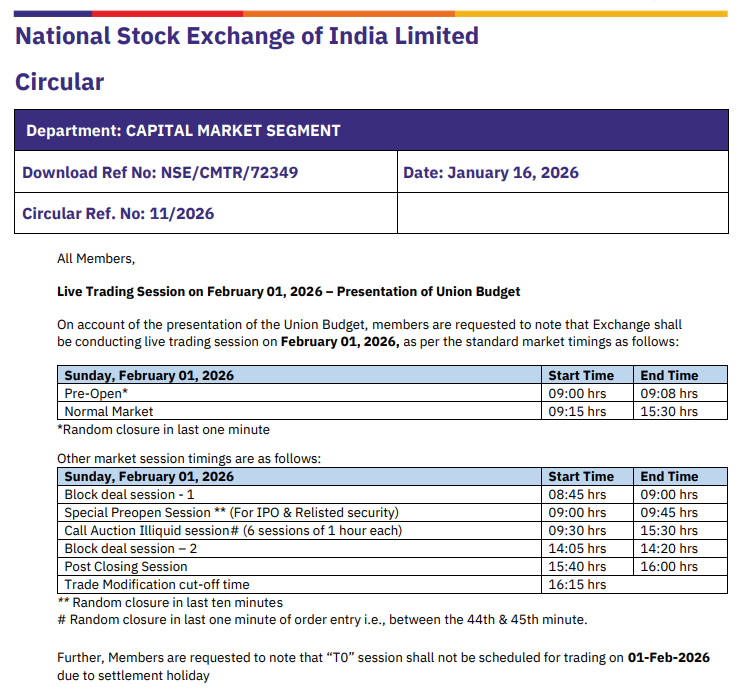Screen dimensions: 753x690
Task: Click the Circular heading
Action: tap(59, 82)
